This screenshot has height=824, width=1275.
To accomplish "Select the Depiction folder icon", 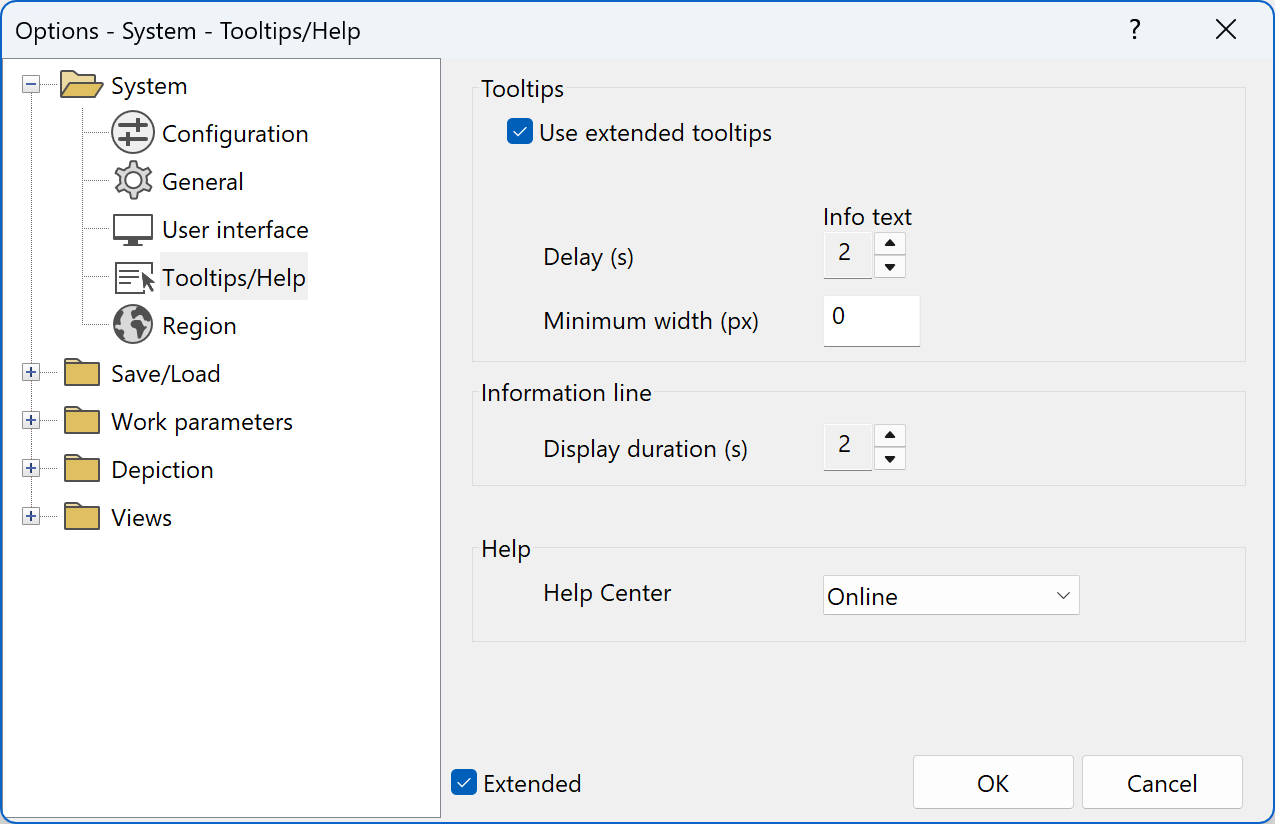I will click(x=80, y=468).
